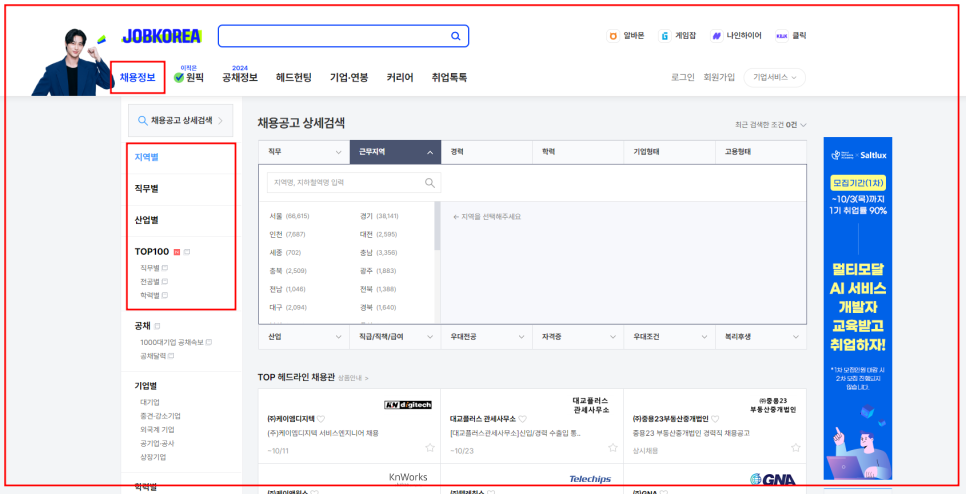This screenshot has width=966, height=494.
Task: Open the 헤드헌팅 main menu
Action: pos(294,78)
